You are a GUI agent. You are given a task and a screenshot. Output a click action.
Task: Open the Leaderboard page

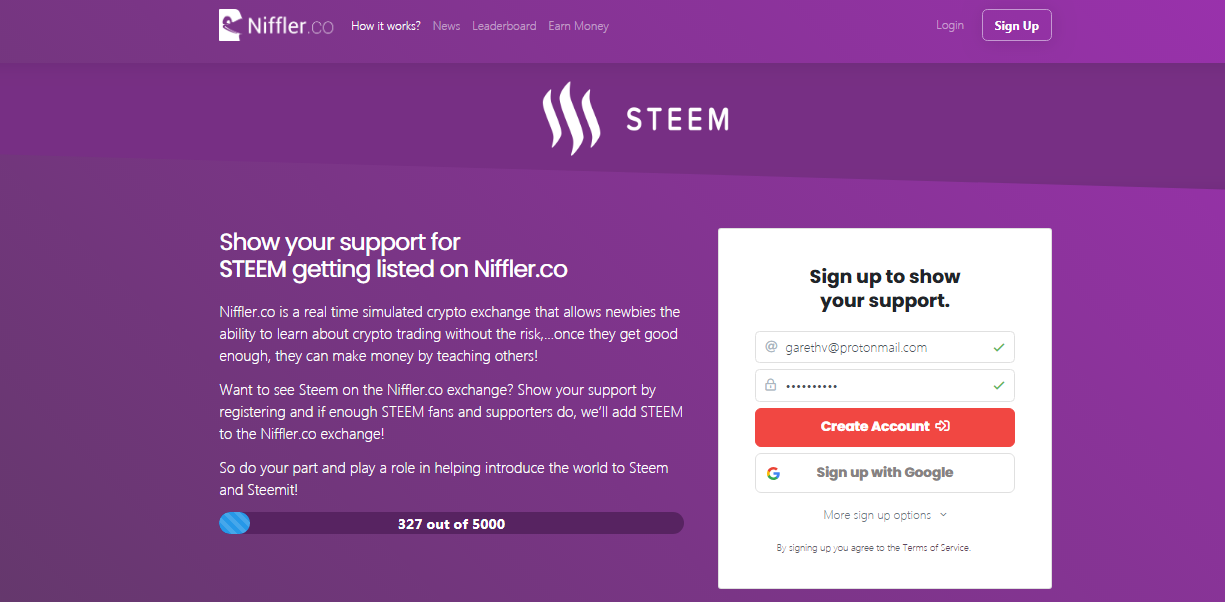coord(504,26)
